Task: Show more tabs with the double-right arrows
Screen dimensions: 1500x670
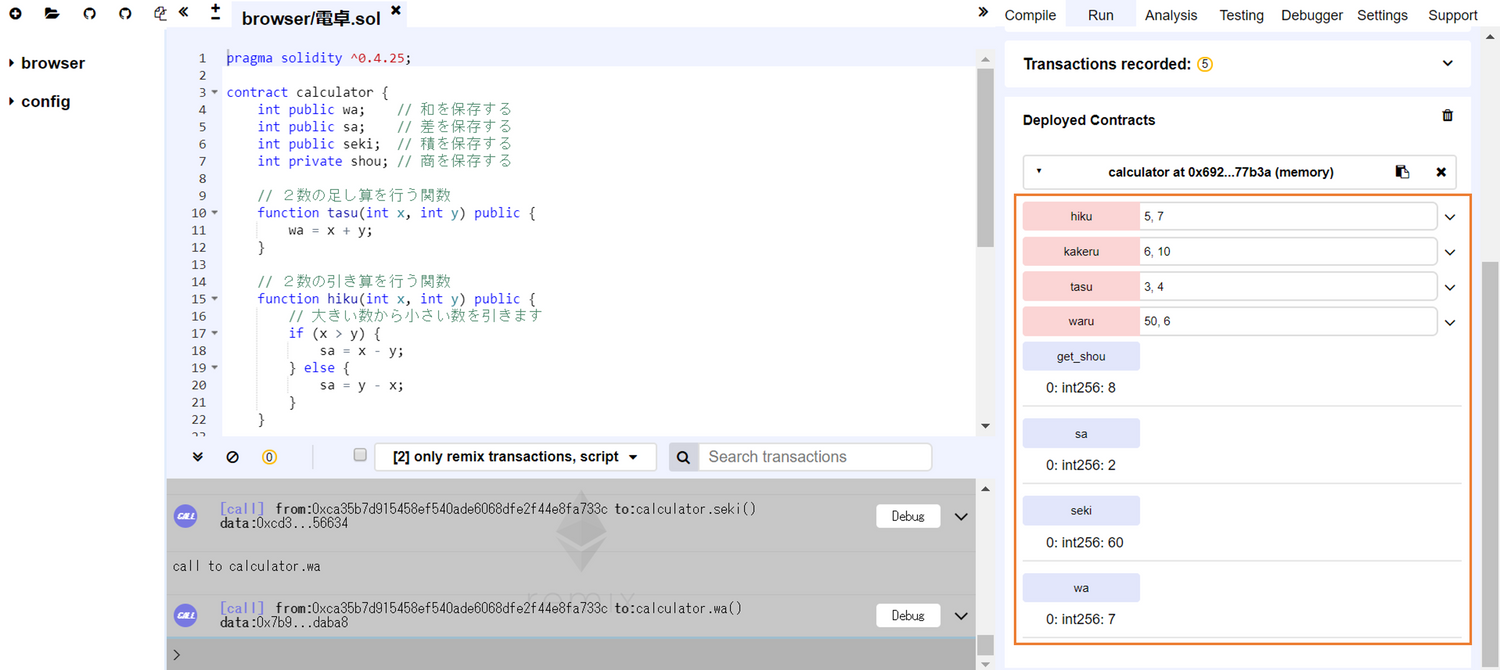Action: pyautogui.click(x=983, y=12)
